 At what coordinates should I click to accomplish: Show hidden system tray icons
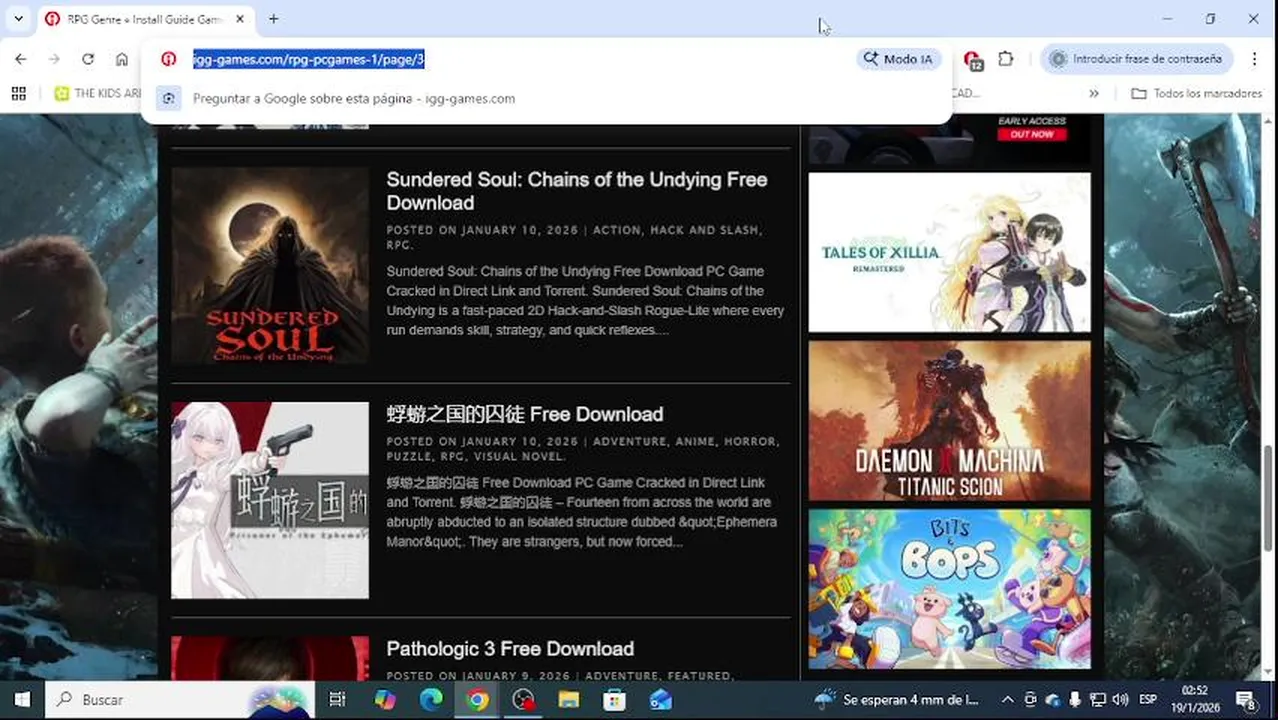(1007, 700)
